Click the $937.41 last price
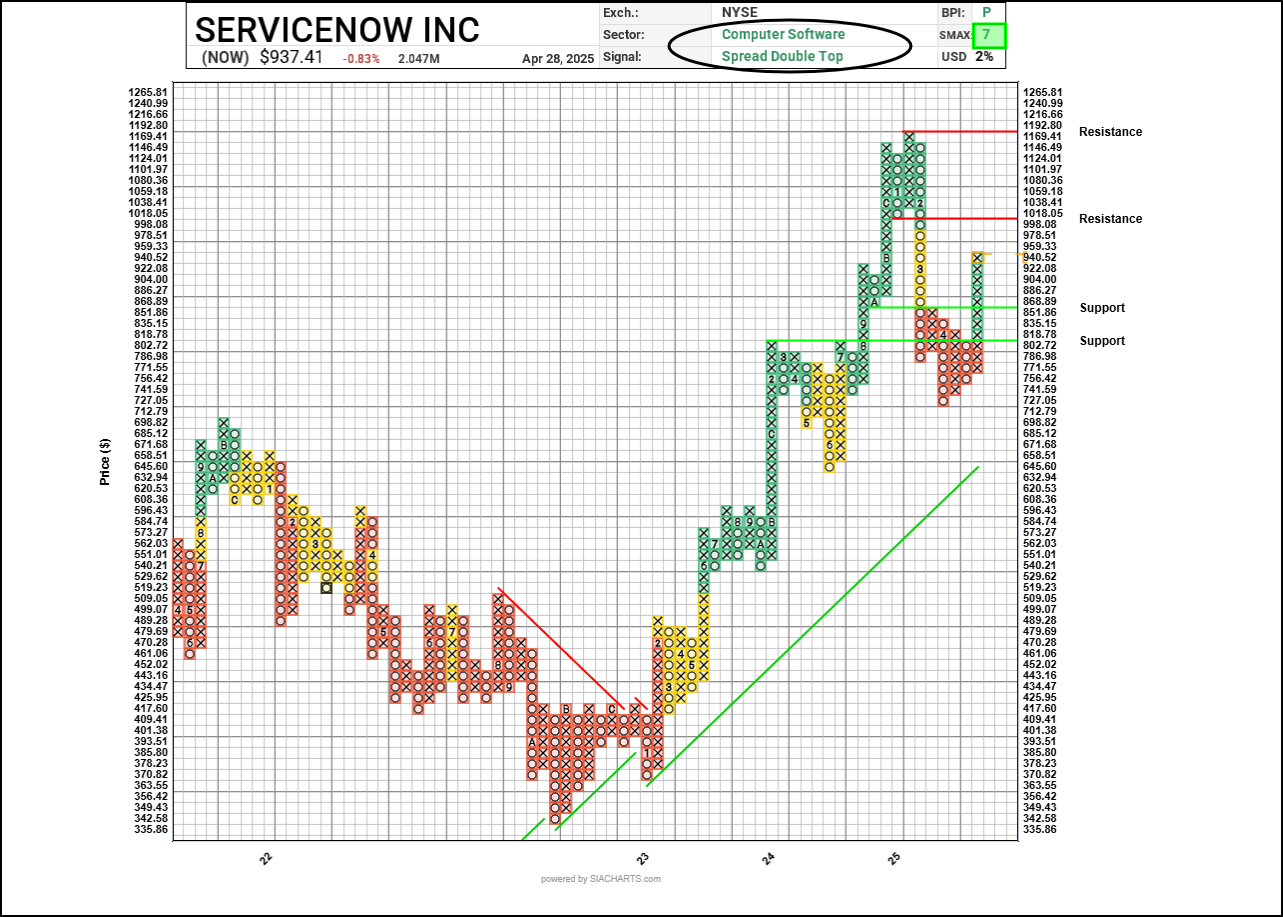 pos(291,57)
